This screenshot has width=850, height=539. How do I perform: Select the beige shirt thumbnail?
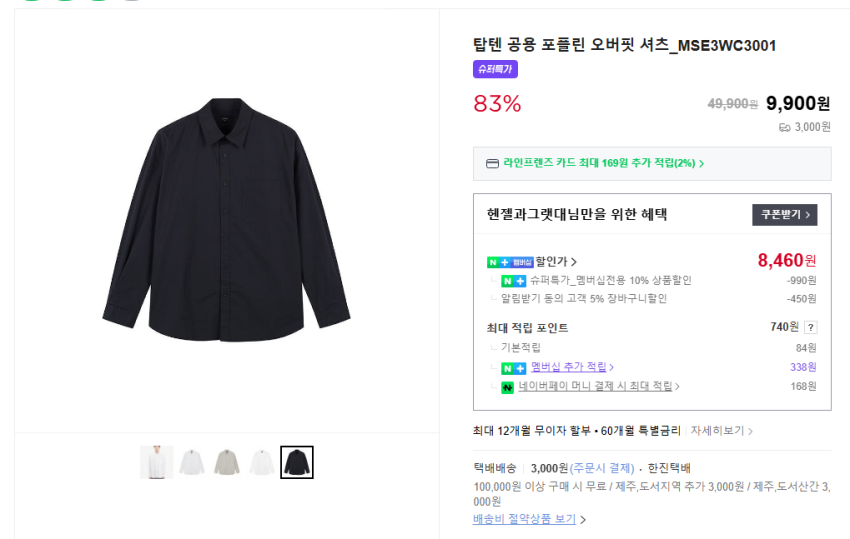(227, 462)
